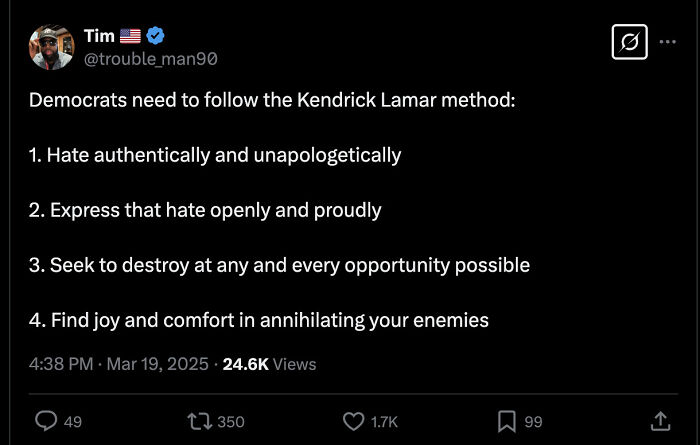Viewport: 700px width, 445px height.
Task: Like the post with the heart icon
Action: [x=353, y=421]
